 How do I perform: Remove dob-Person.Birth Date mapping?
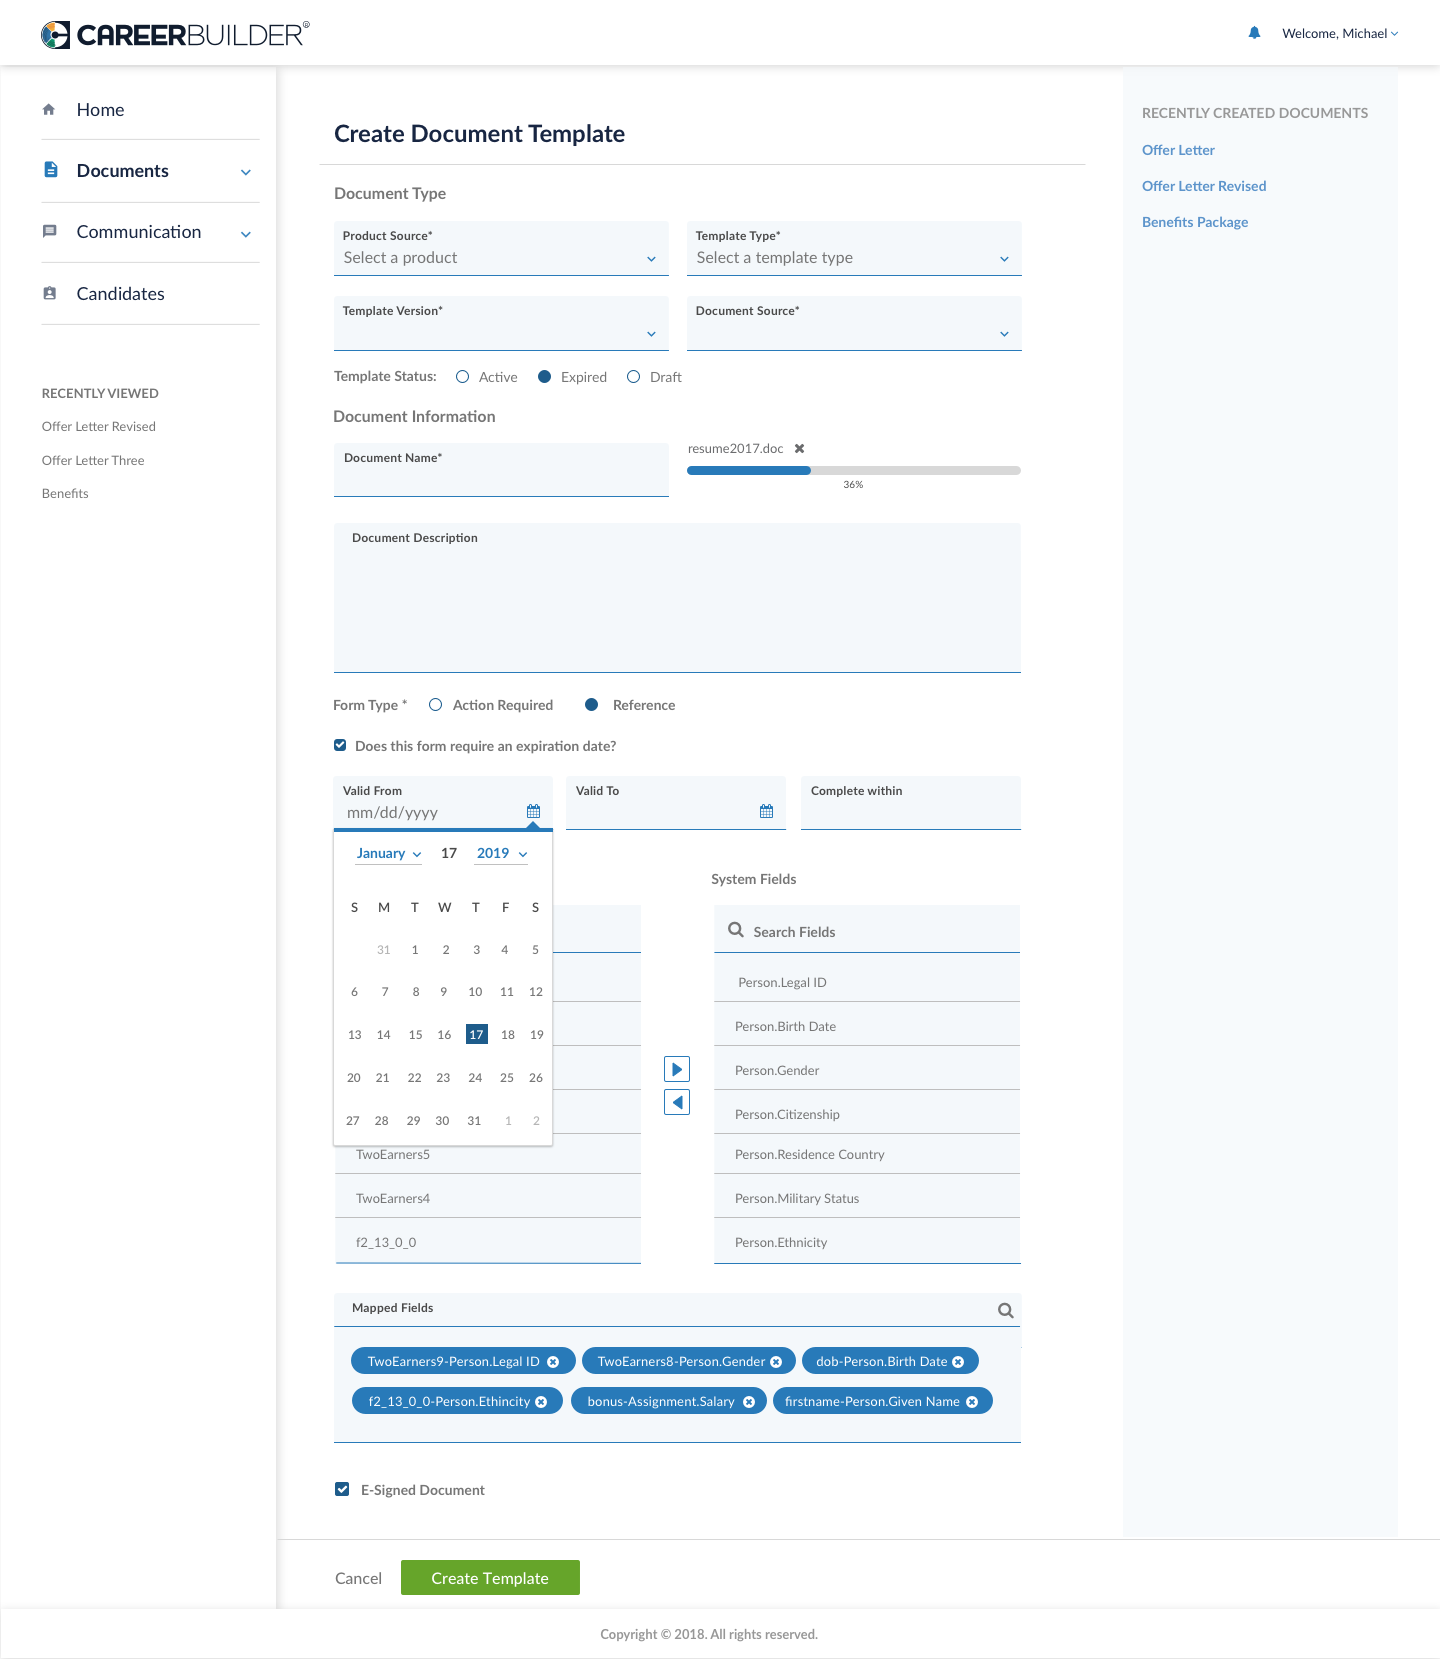point(958,1362)
